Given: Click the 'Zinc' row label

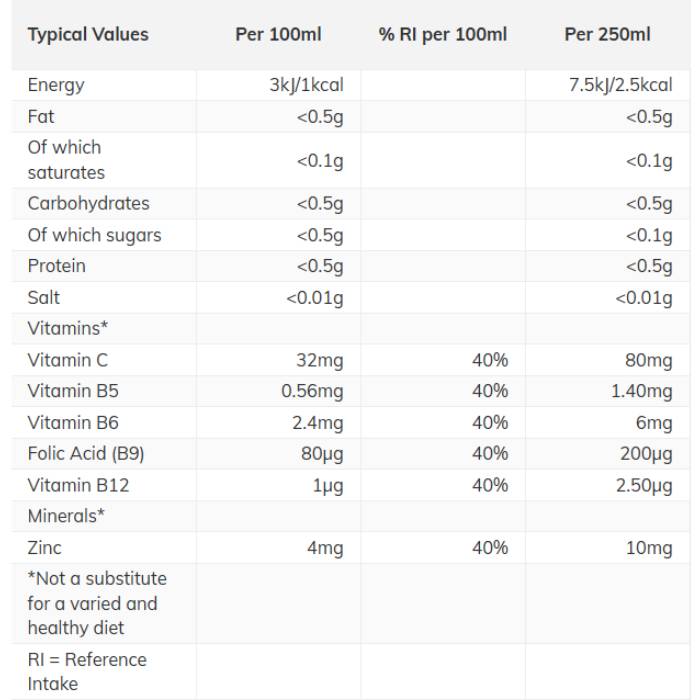Looking at the screenshot, I should click(44, 547).
